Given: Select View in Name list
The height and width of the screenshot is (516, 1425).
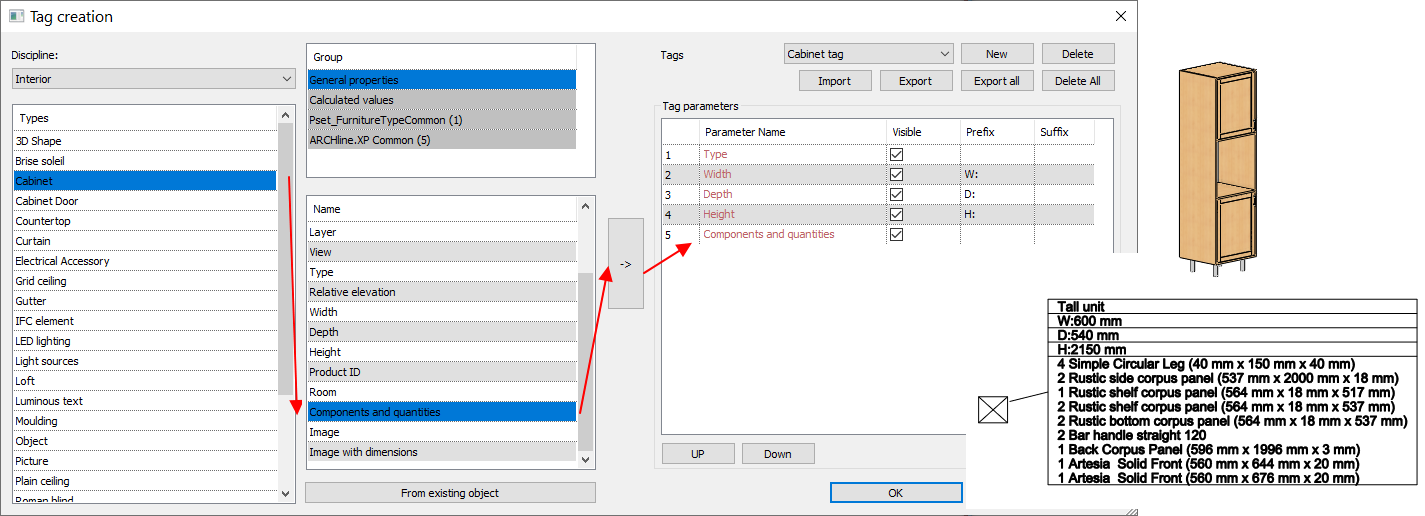Looking at the screenshot, I should (x=442, y=252).
